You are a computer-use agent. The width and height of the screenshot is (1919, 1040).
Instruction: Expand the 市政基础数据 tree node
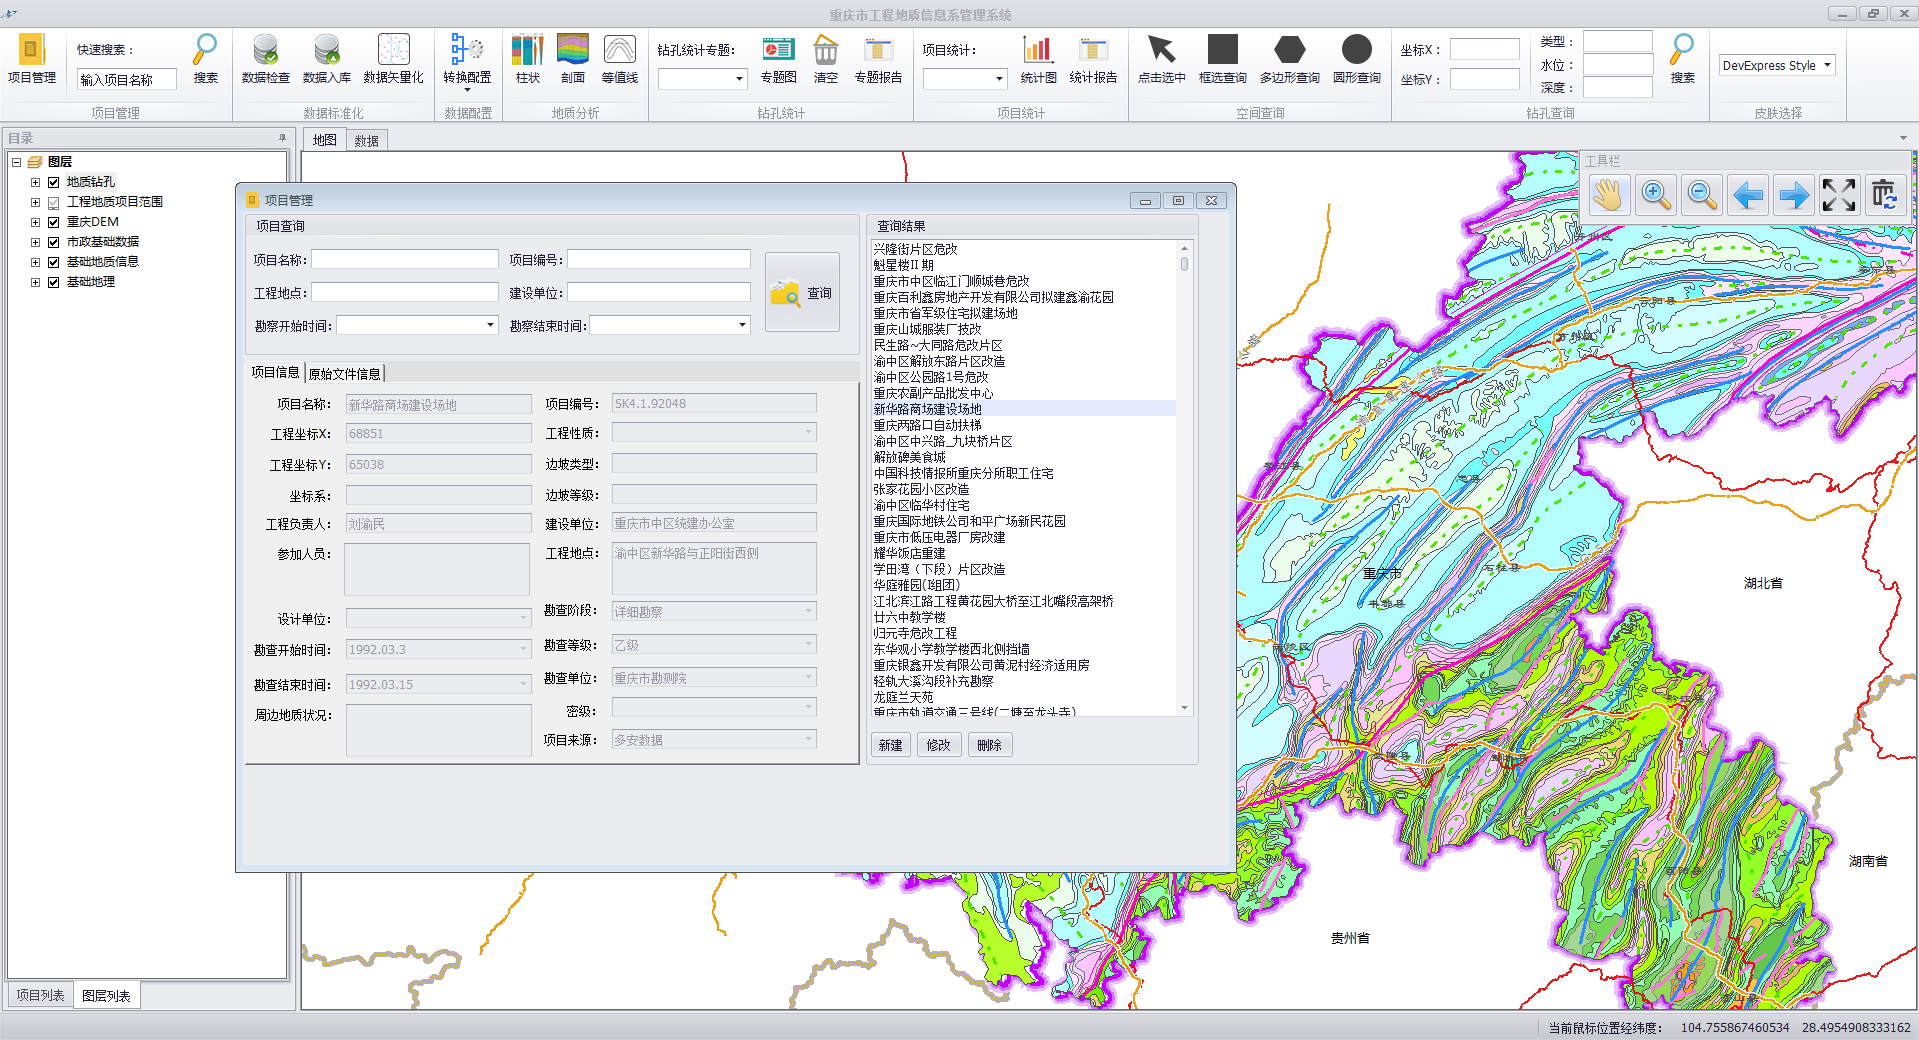coord(35,242)
